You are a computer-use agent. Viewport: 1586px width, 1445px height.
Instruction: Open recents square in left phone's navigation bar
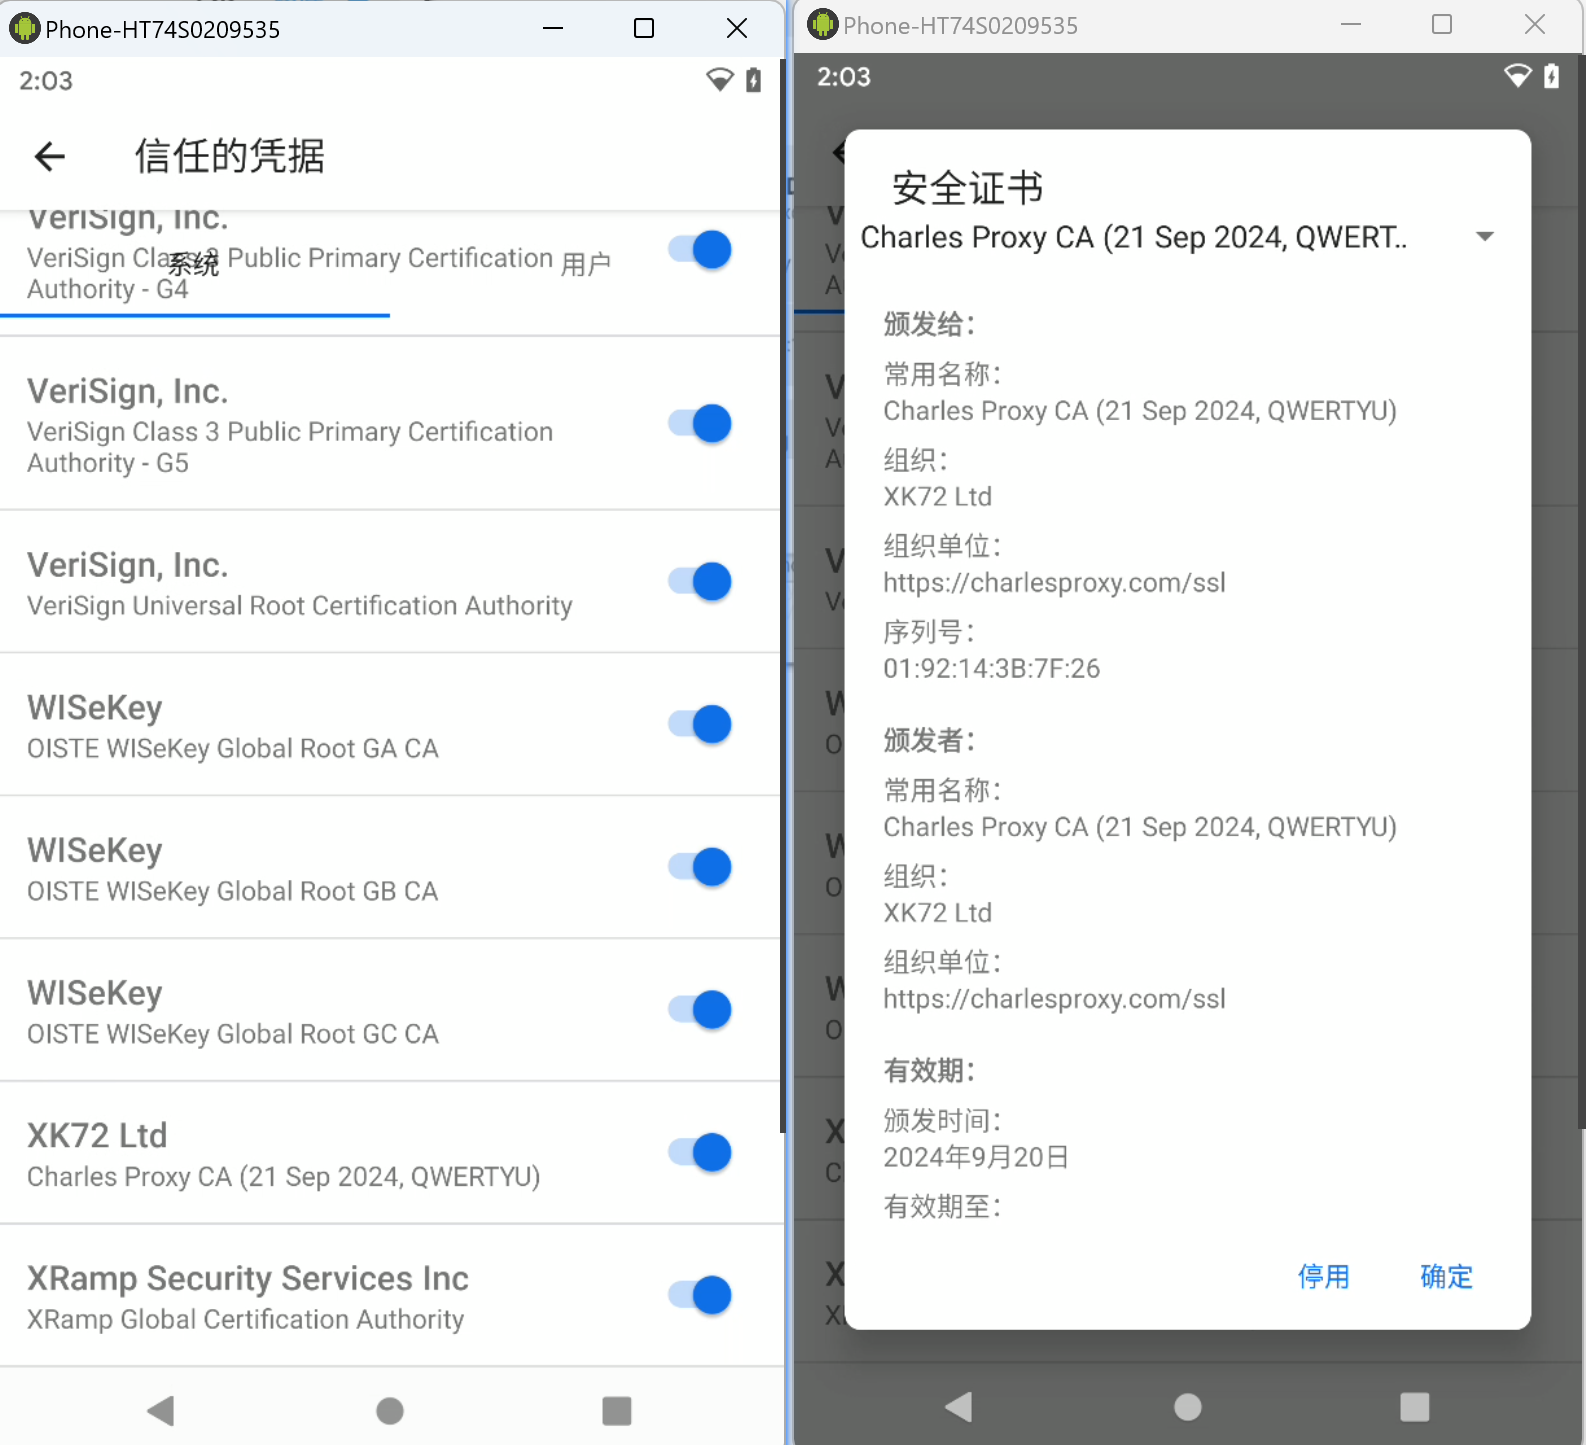pos(616,1410)
